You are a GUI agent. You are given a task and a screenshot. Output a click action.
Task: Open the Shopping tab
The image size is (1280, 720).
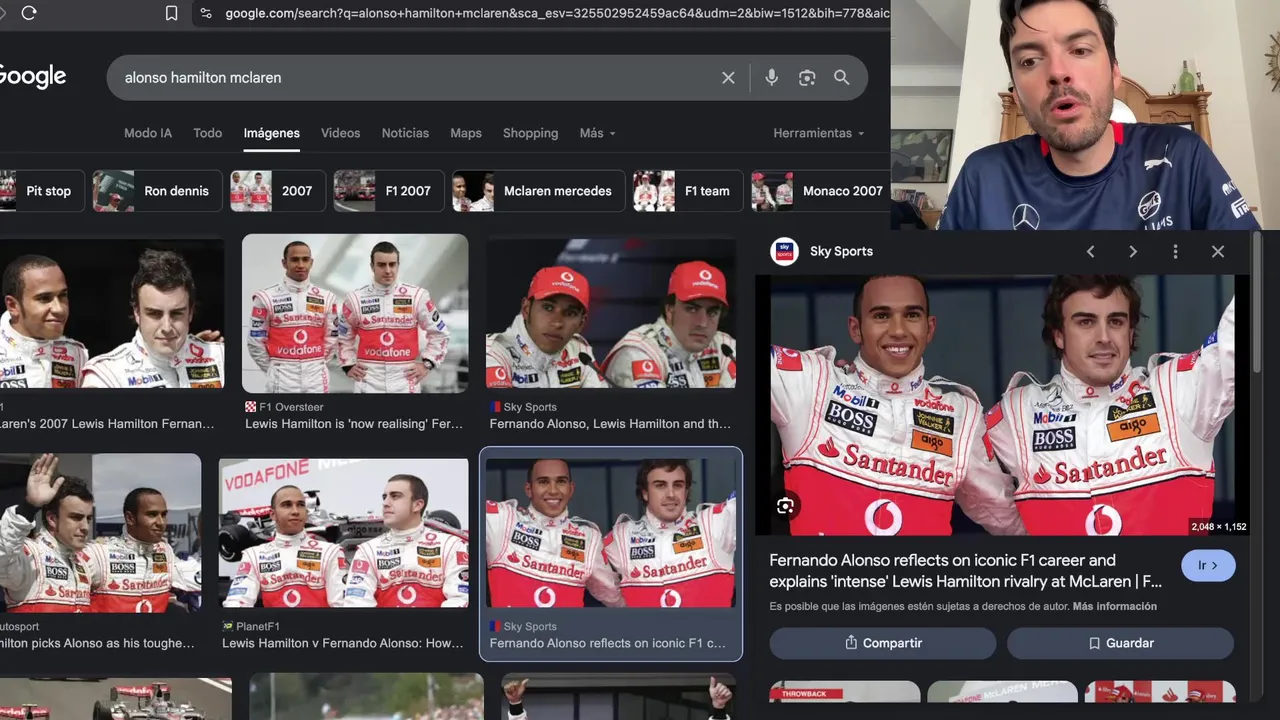pyautogui.click(x=530, y=133)
